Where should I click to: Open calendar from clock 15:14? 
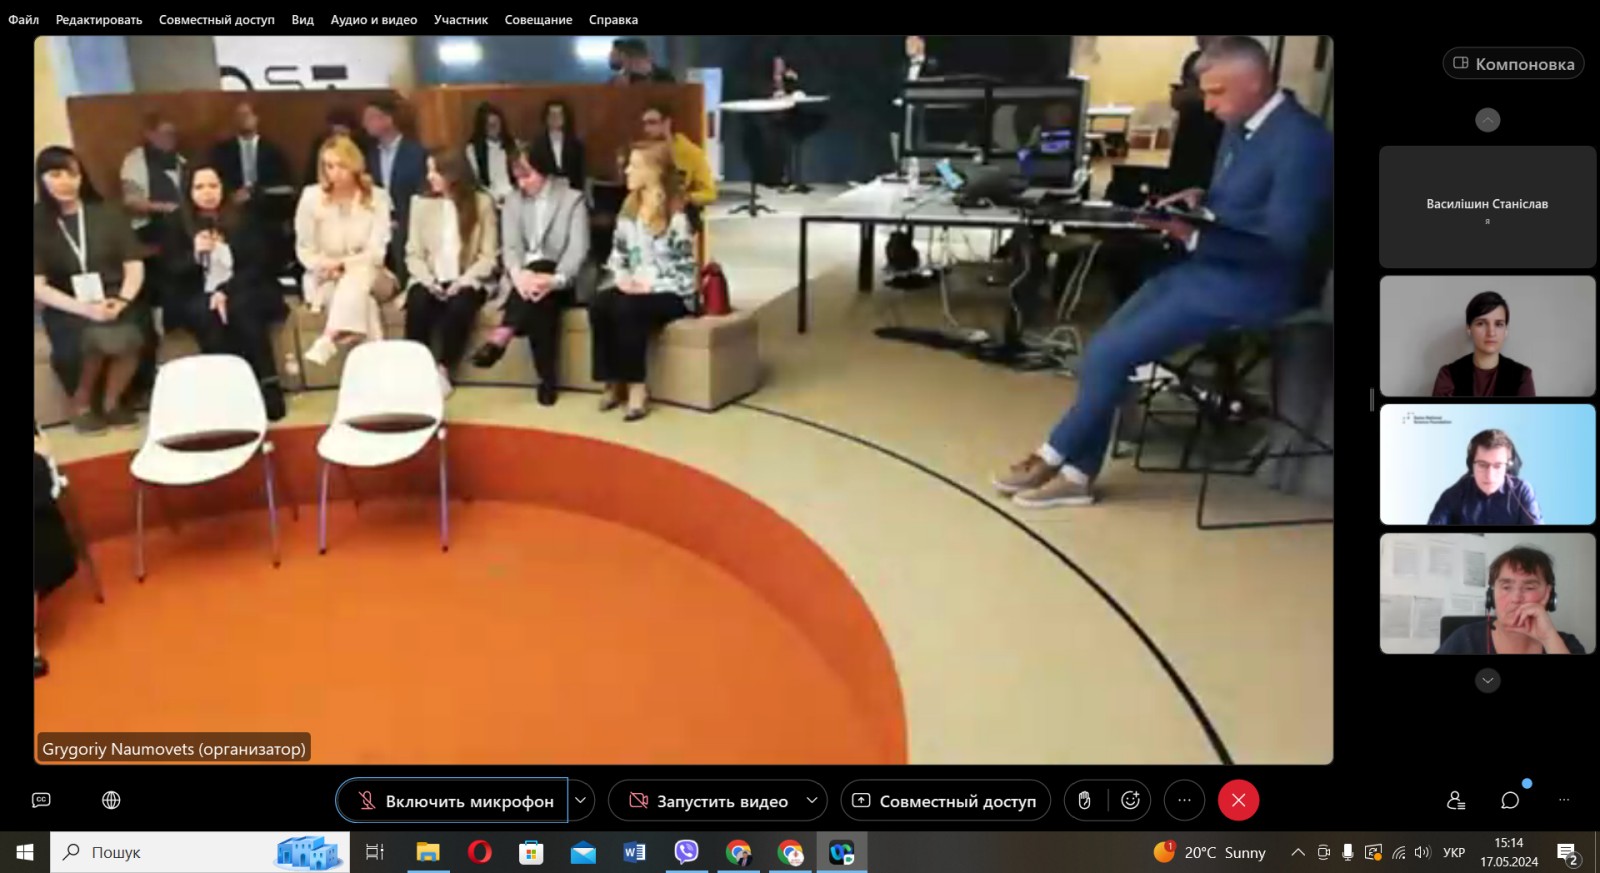click(x=1509, y=852)
